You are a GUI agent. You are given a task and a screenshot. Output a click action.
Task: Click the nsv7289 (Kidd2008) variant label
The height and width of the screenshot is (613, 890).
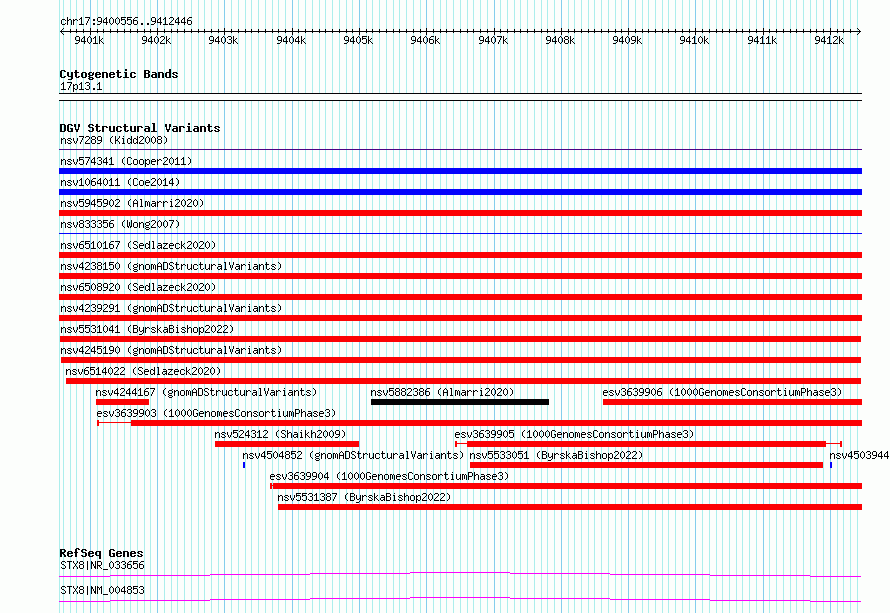point(114,140)
